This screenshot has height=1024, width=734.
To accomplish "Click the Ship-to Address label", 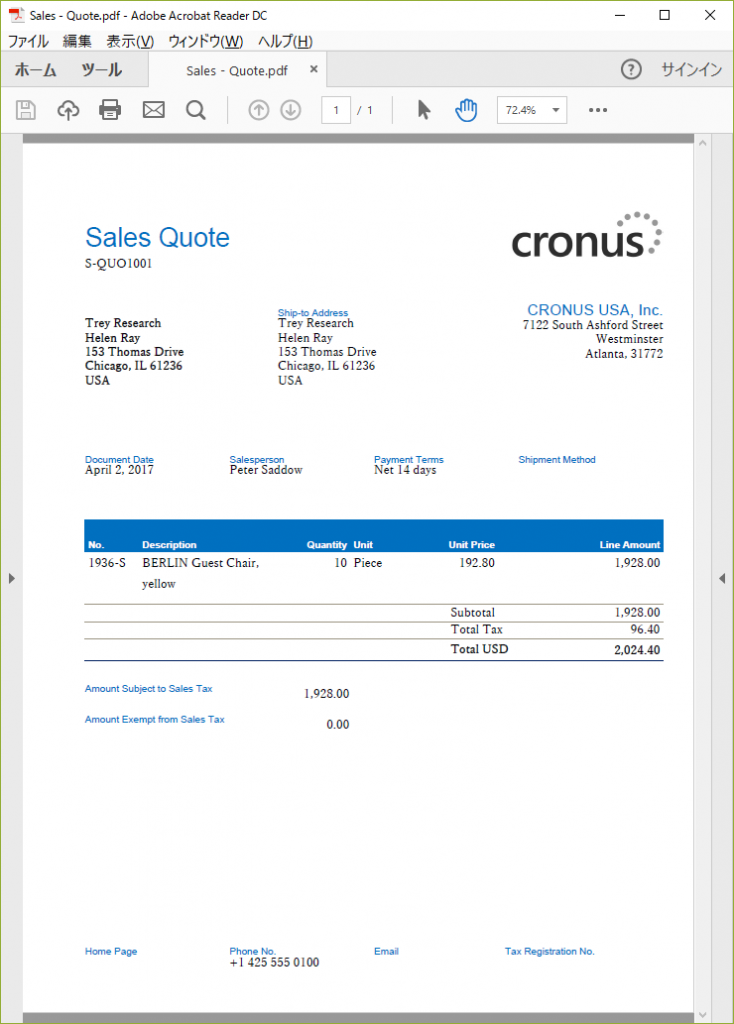I will tap(313, 313).
